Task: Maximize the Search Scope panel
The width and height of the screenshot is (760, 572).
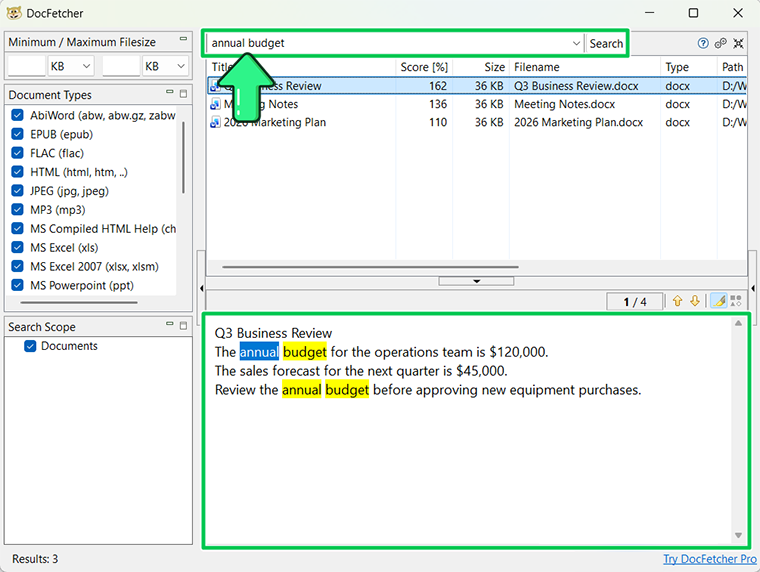Action: coord(183,325)
